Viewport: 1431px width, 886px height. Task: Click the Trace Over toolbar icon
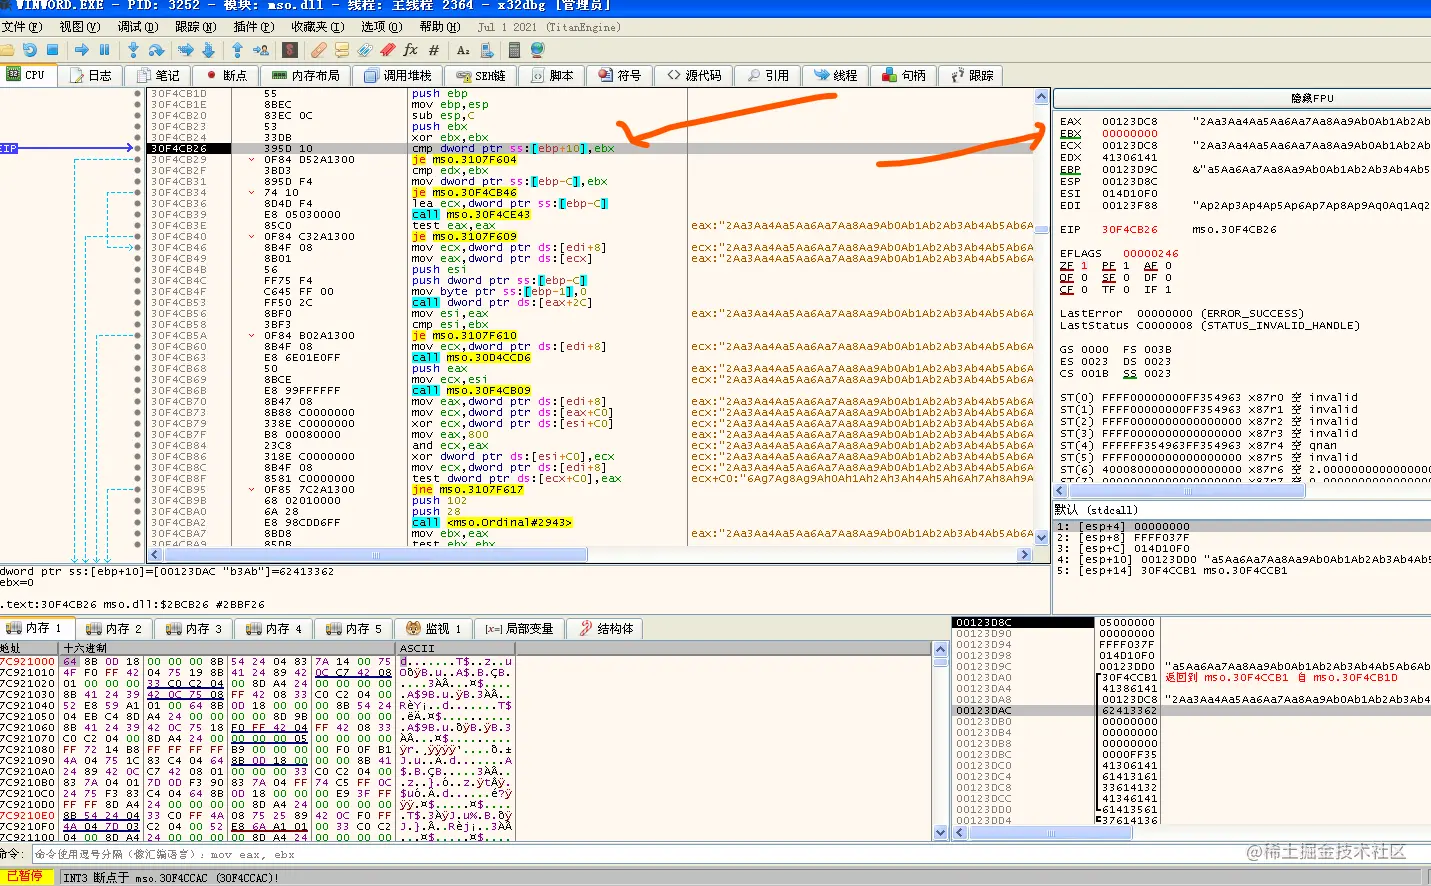(x=208, y=50)
